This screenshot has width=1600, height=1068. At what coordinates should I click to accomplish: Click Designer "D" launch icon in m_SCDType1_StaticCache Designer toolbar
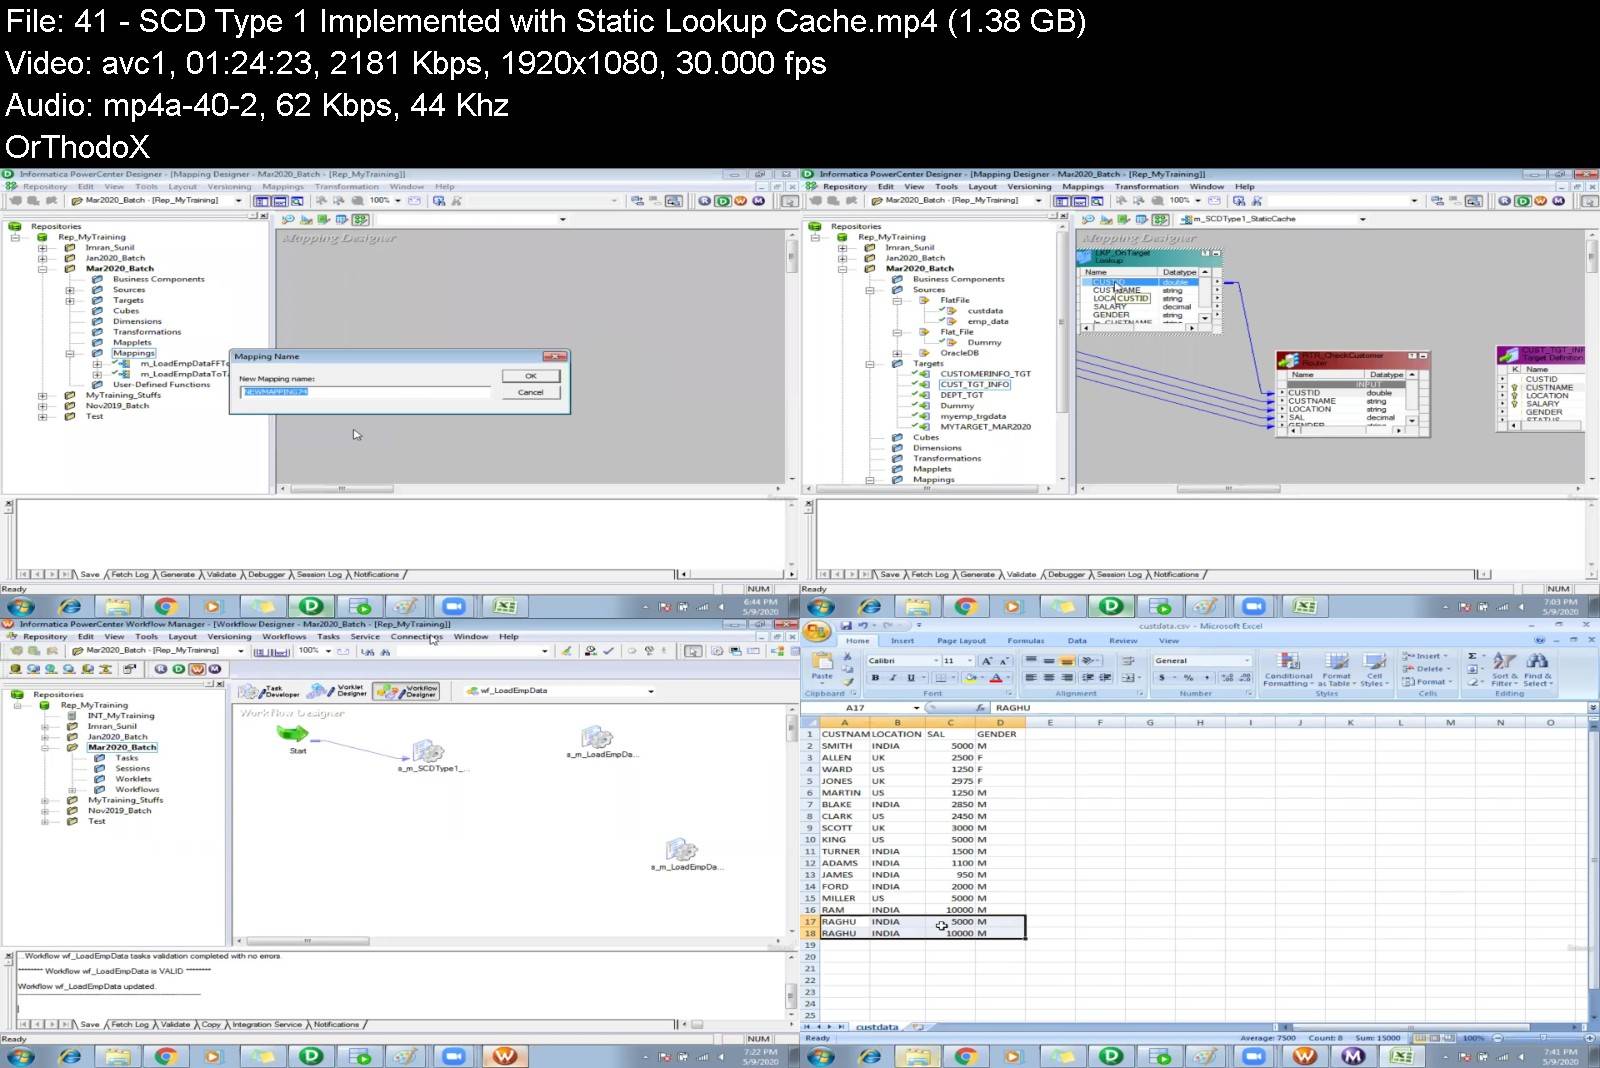pyautogui.click(x=1523, y=201)
